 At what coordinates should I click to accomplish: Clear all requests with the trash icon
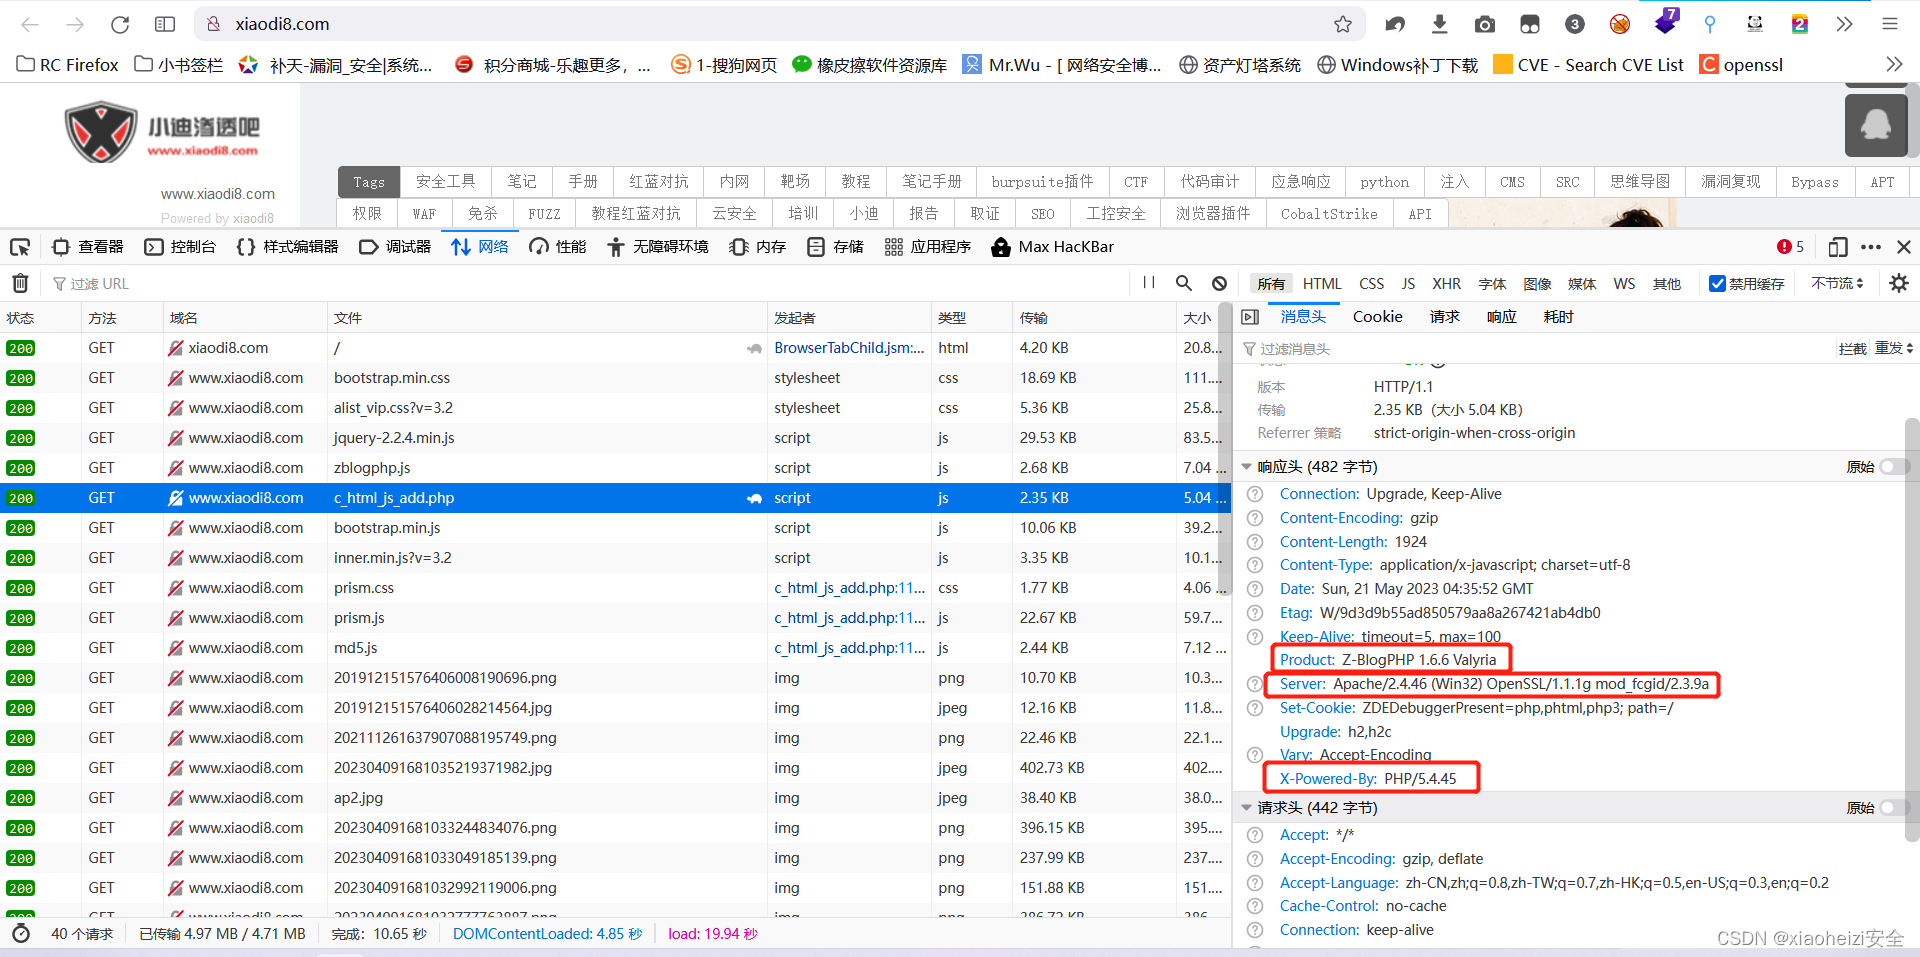(x=19, y=283)
